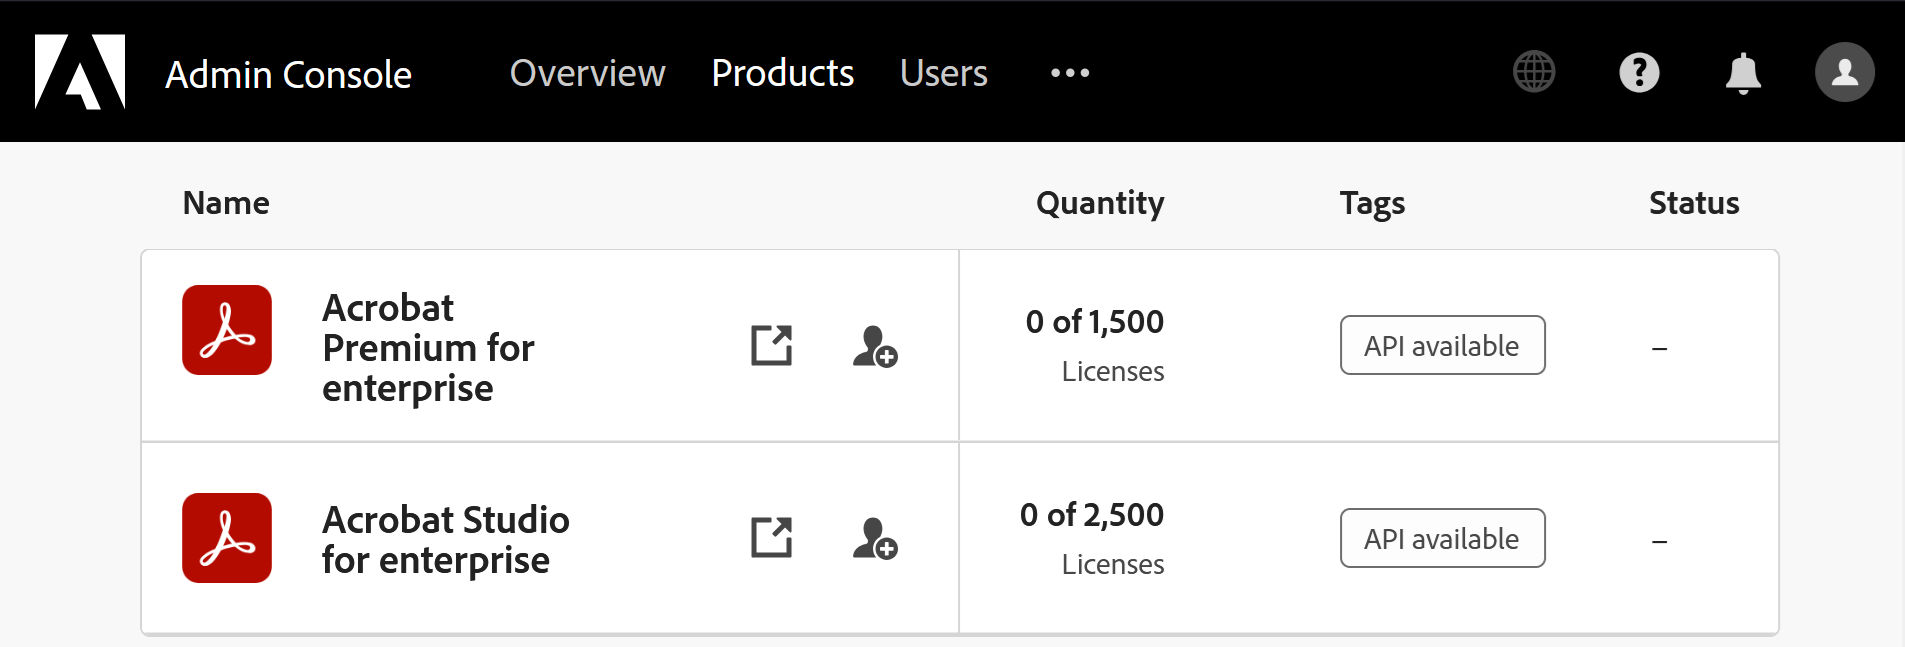This screenshot has height=647, width=1905.
Task: Click the Acrobat Studio for enterprise product icon
Action: point(227,538)
